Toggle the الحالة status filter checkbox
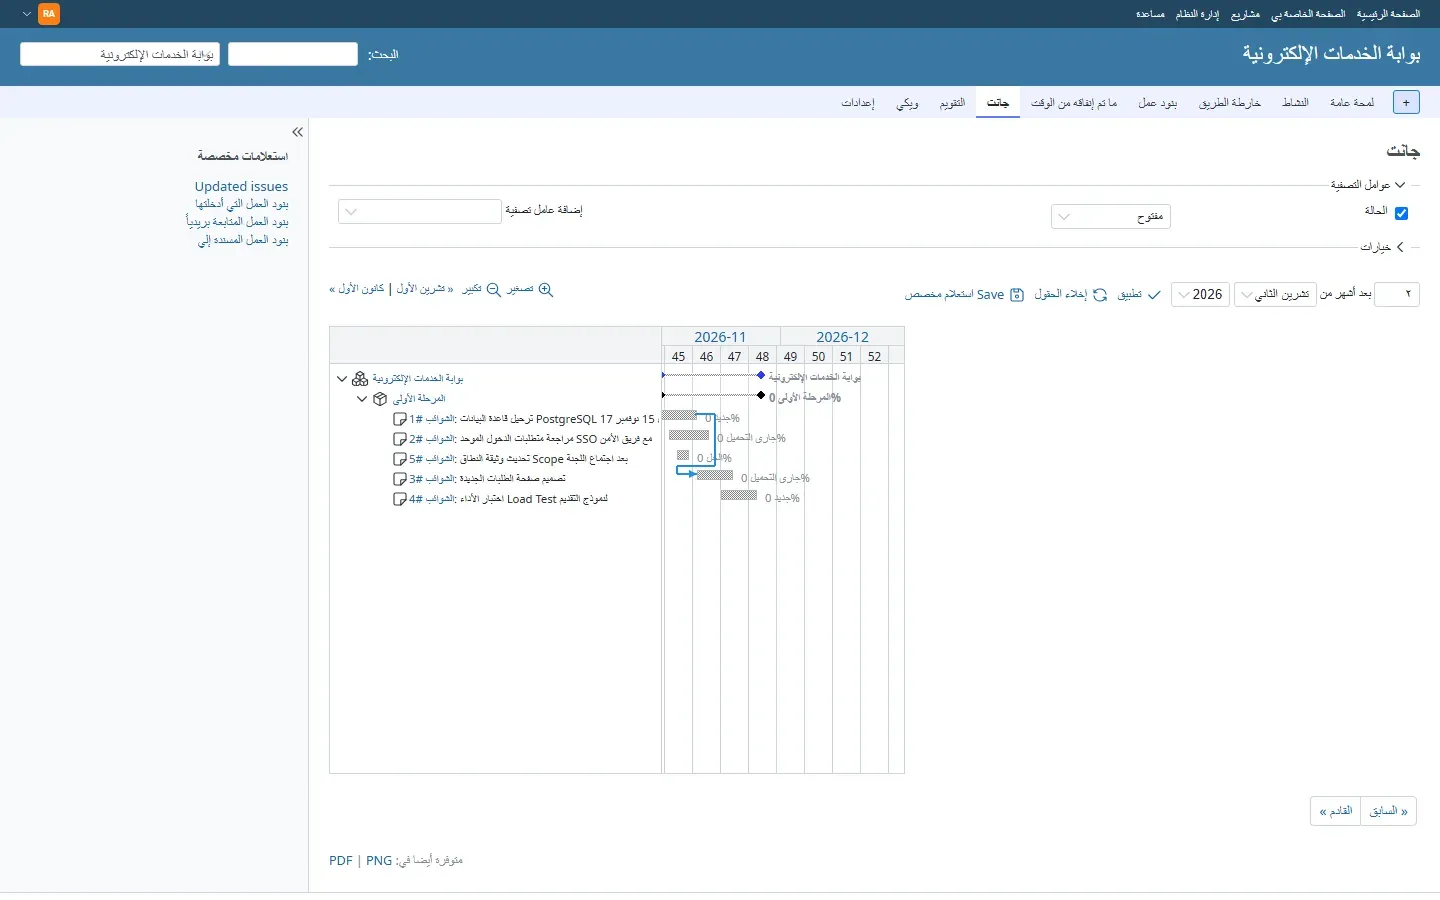This screenshot has width=1440, height=900. pyautogui.click(x=1401, y=213)
